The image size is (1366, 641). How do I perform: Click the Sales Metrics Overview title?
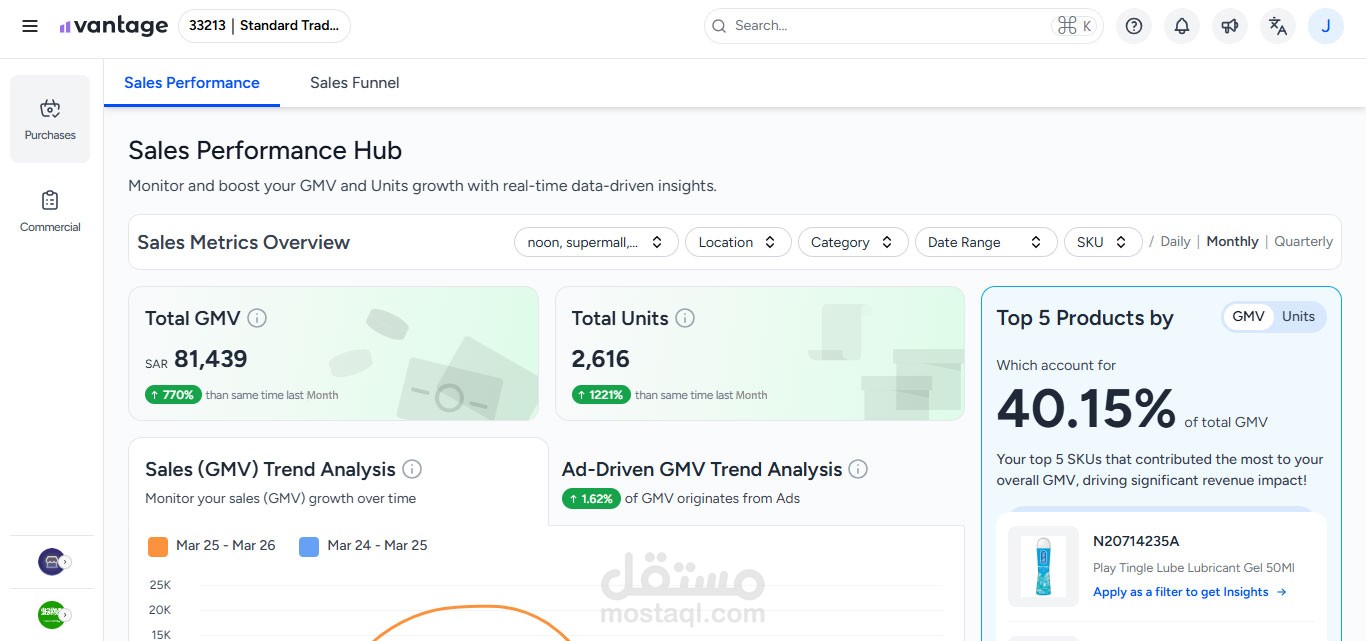pyautogui.click(x=244, y=242)
